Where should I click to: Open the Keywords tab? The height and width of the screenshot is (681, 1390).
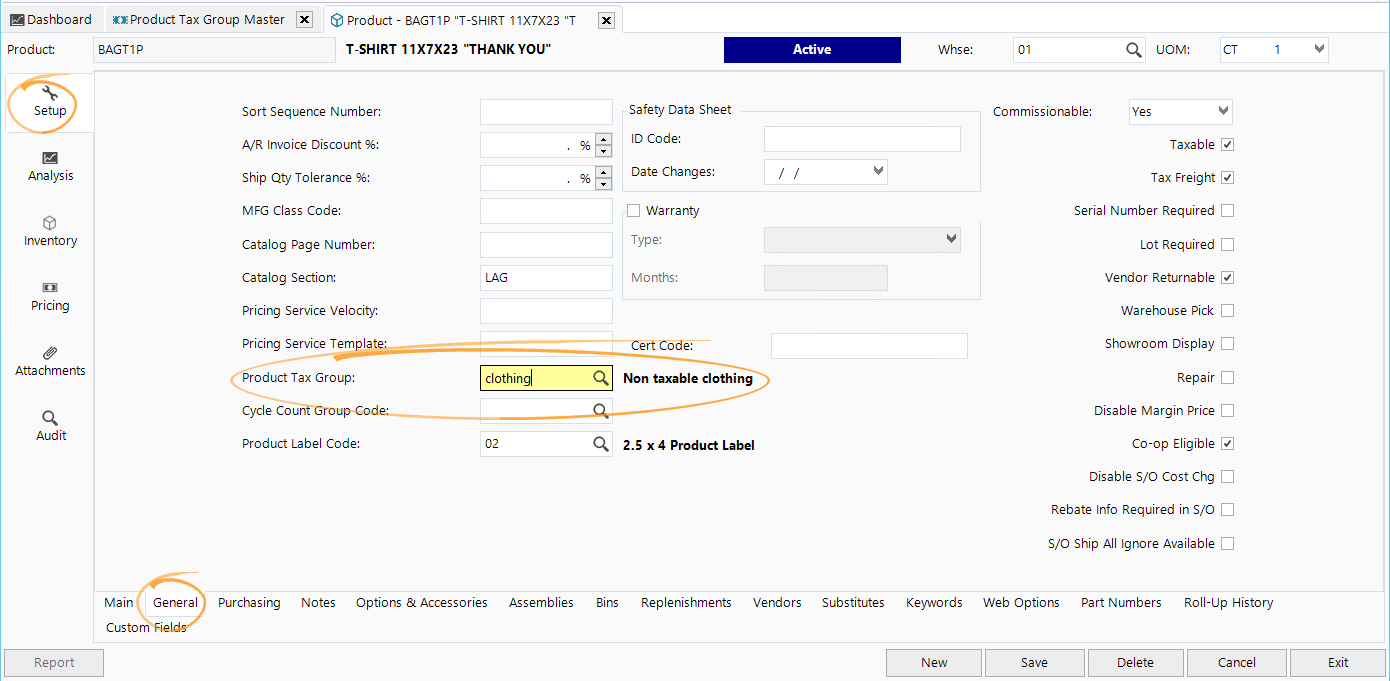pyautogui.click(x=933, y=602)
